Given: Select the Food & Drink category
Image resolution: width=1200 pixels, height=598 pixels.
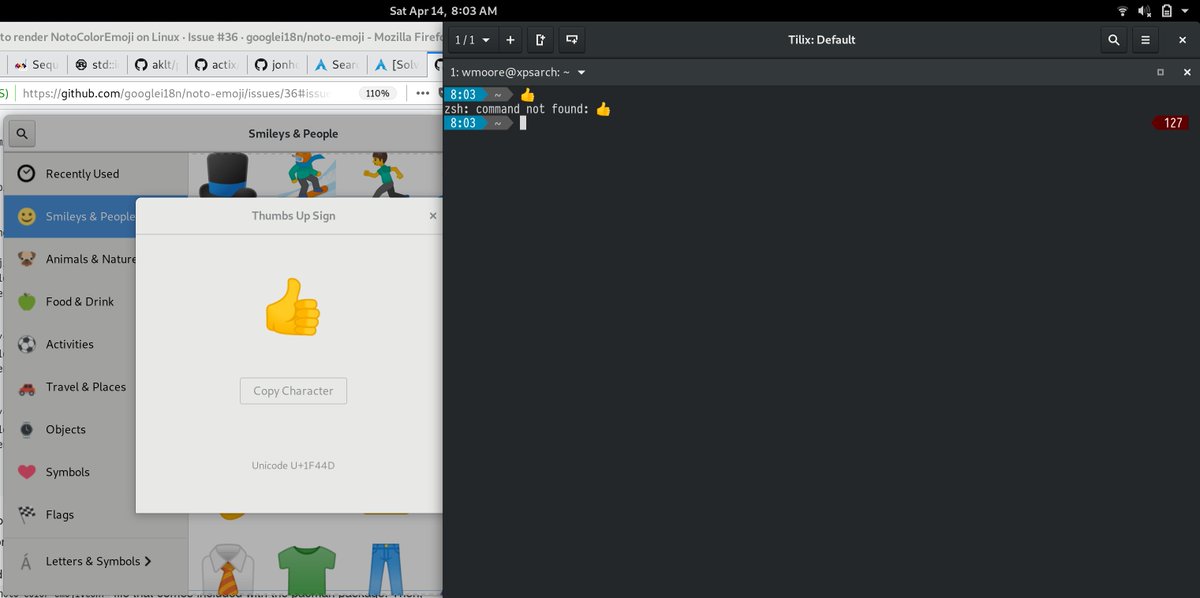Looking at the screenshot, I should [x=70, y=302].
